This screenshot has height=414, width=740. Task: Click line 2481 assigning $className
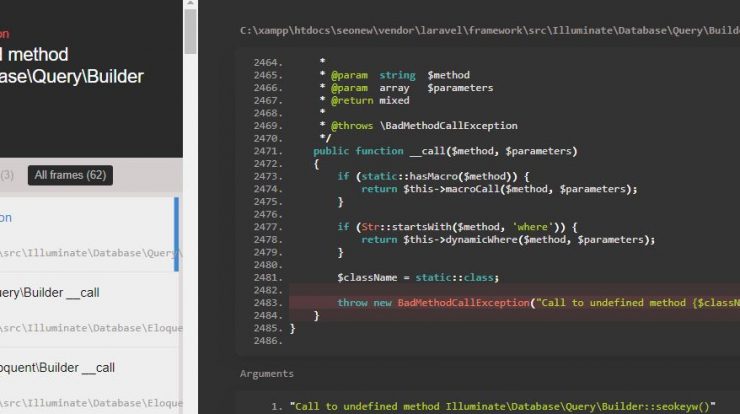pyautogui.click(x=418, y=278)
